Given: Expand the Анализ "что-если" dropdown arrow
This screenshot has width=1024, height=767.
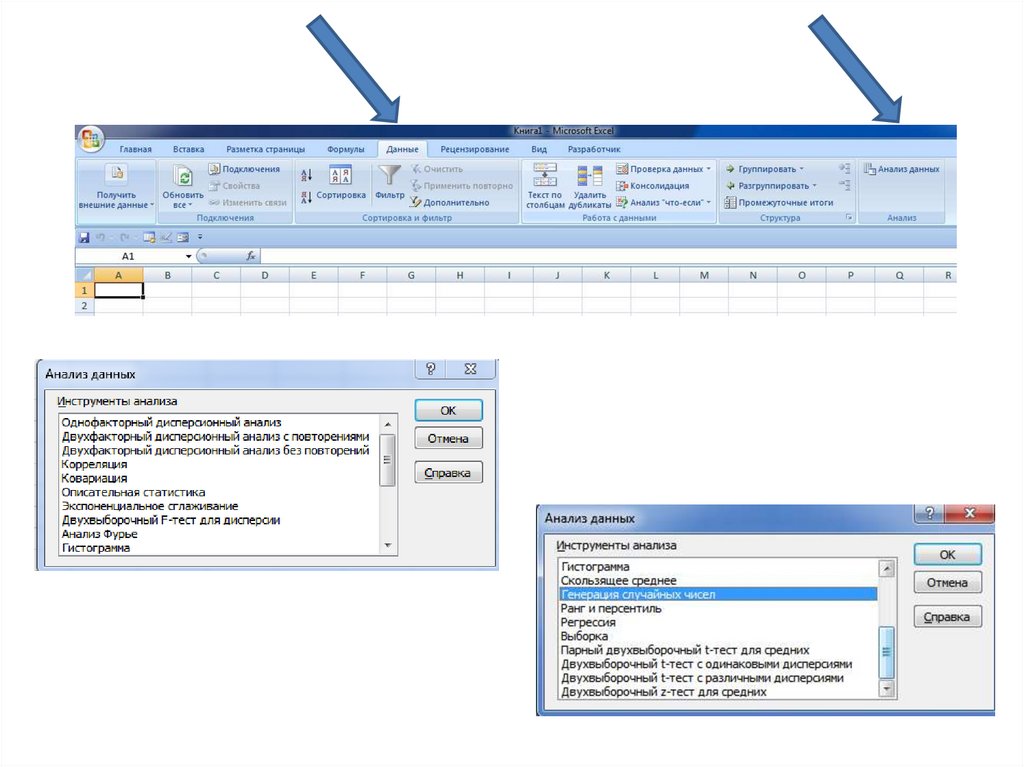Looking at the screenshot, I should [709, 203].
